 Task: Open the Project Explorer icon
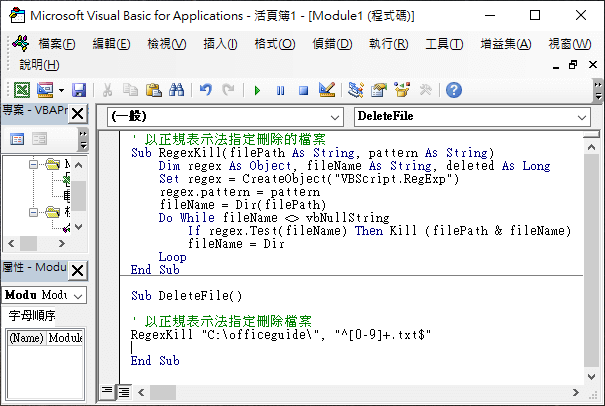(x=355, y=90)
